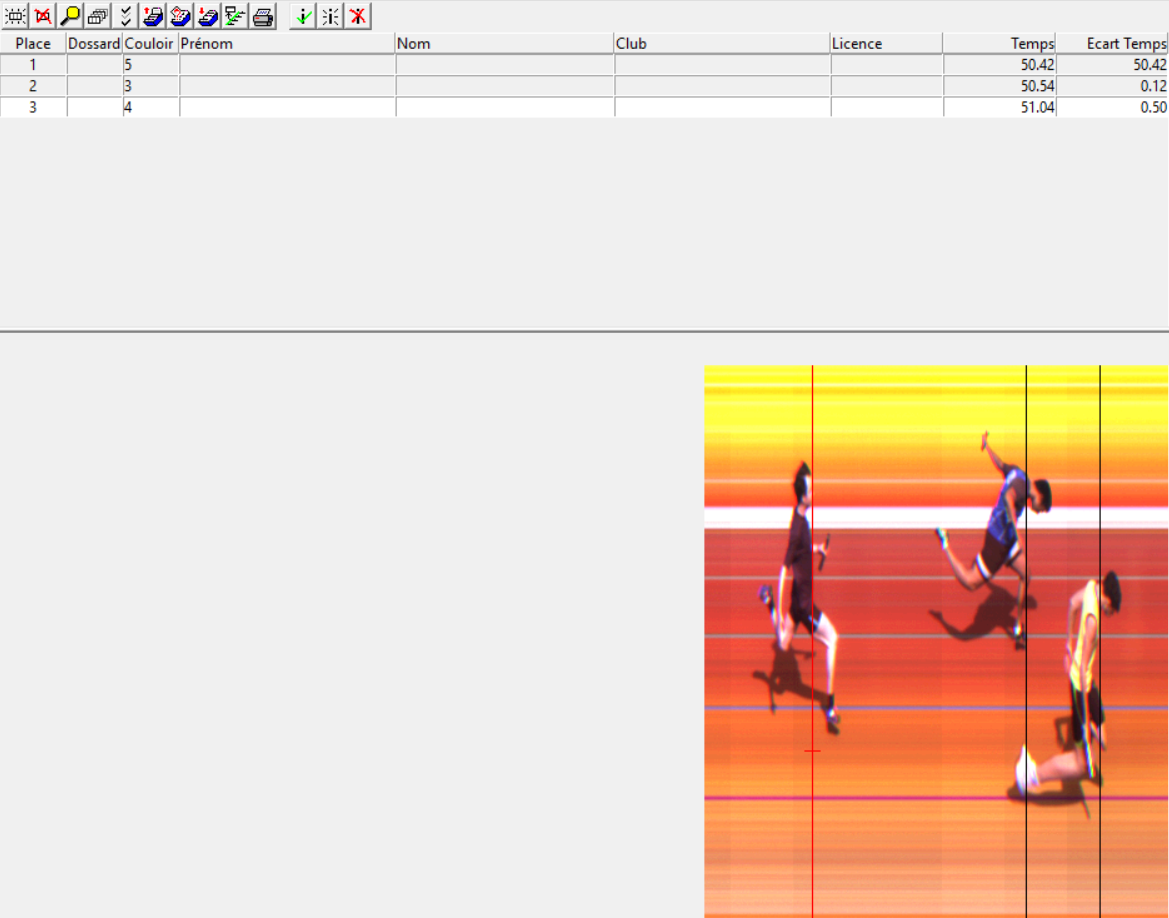Select the time 50.42 in Temps column
The width and height of the screenshot is (1169, 918).
(x=1000, y=65)
